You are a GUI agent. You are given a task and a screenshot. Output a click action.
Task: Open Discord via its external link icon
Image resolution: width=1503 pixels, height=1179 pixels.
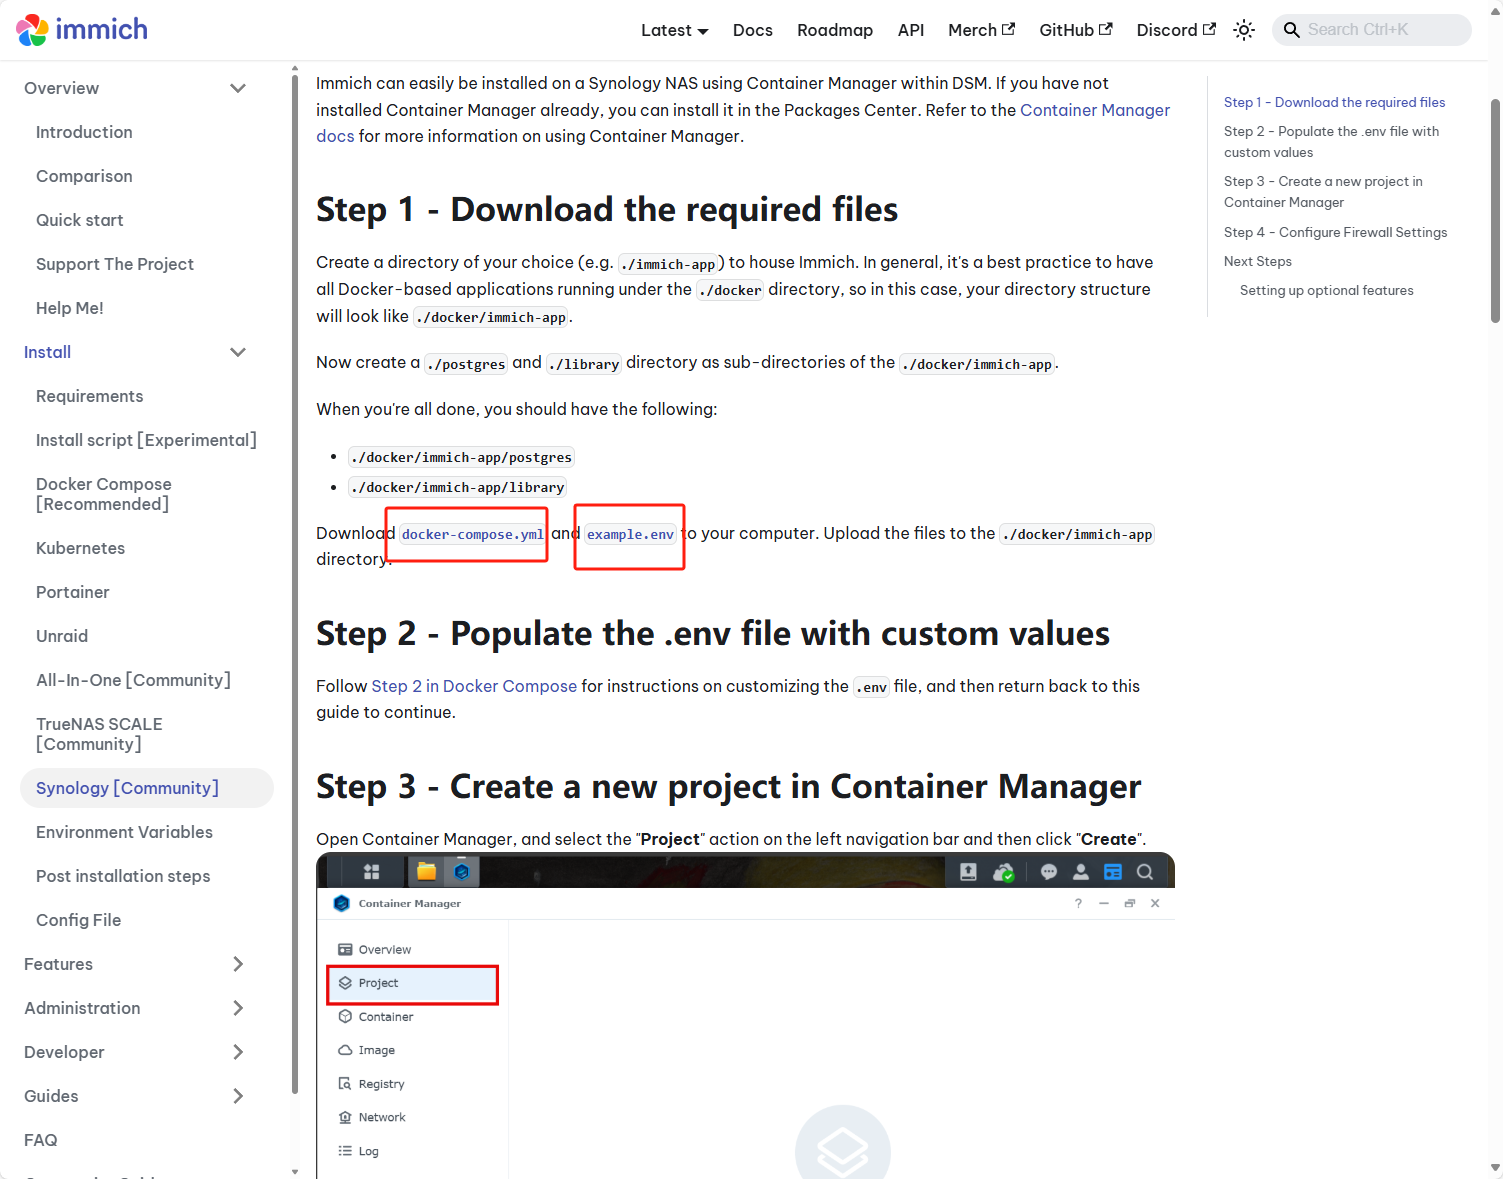1211,29
